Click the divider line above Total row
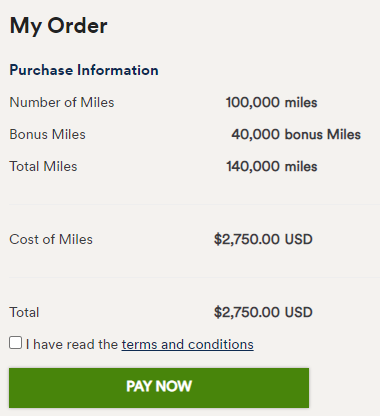 coord(194,277)
